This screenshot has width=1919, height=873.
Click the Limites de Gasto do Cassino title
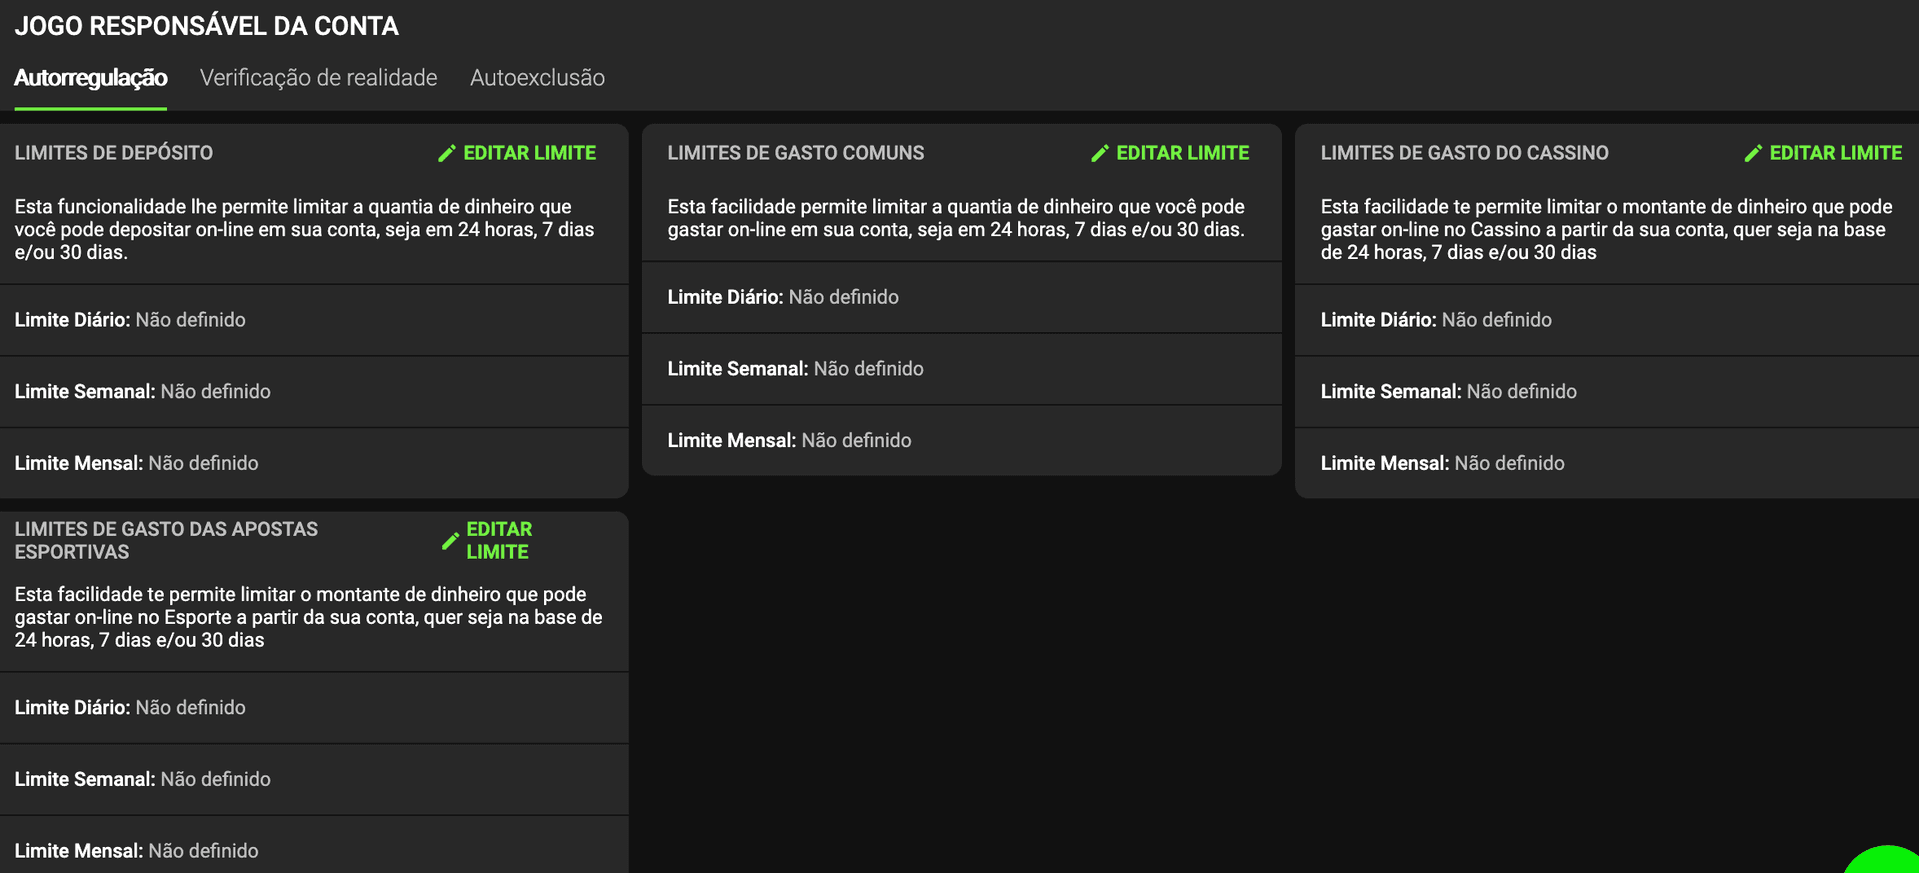[1464, 153]
